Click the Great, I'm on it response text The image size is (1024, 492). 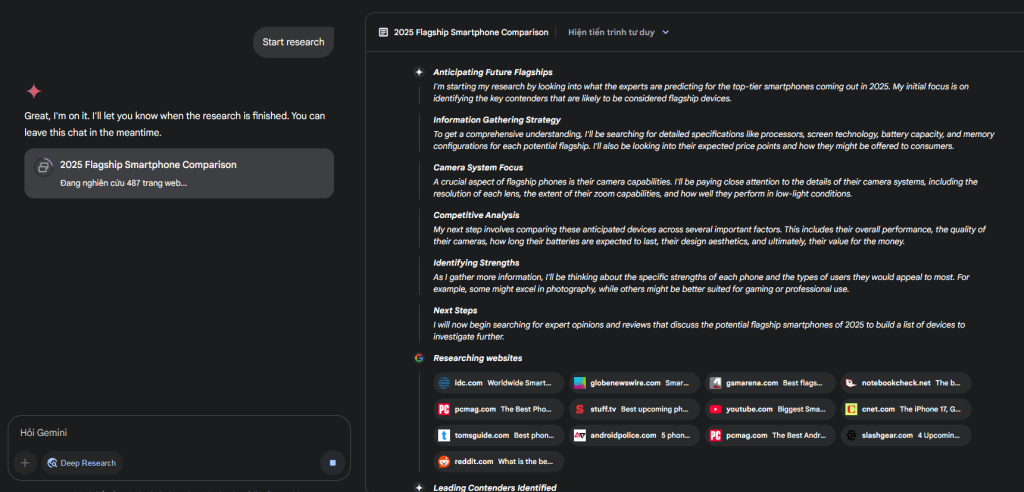pos(175,124)
